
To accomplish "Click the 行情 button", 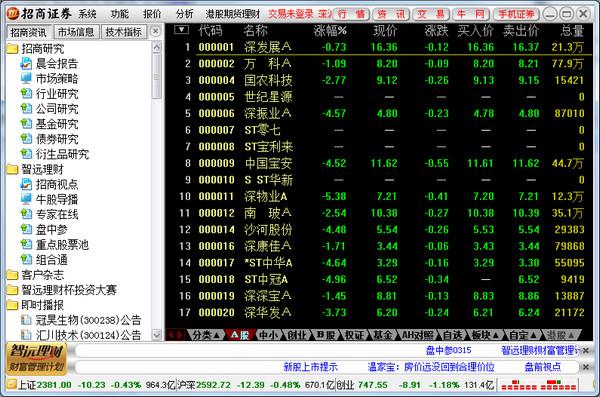I will (x=351, y=15).
